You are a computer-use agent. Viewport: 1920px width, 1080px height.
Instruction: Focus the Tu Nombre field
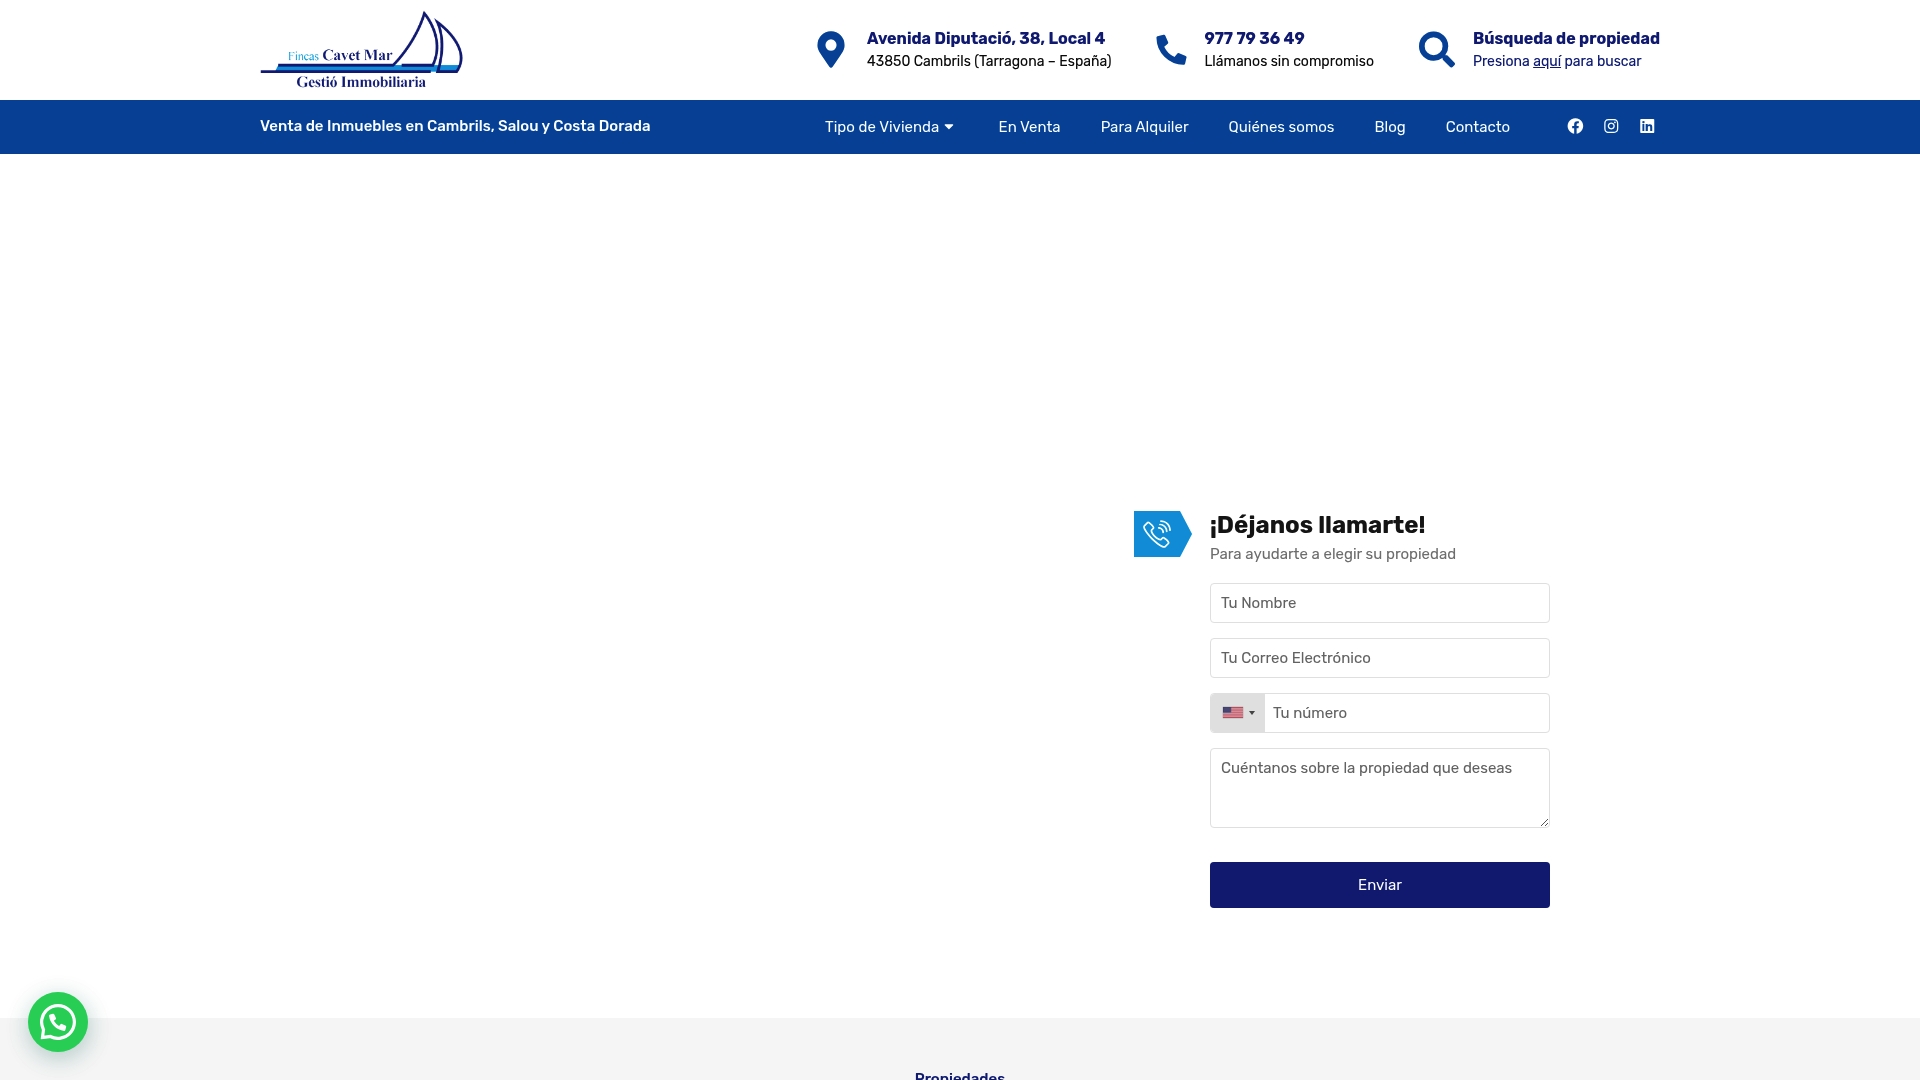[x=1380, y=603]
